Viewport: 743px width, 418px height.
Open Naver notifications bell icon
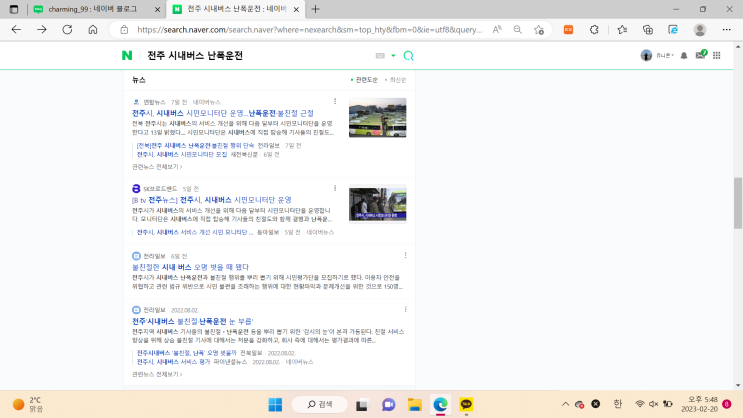[x=684, y=55]
